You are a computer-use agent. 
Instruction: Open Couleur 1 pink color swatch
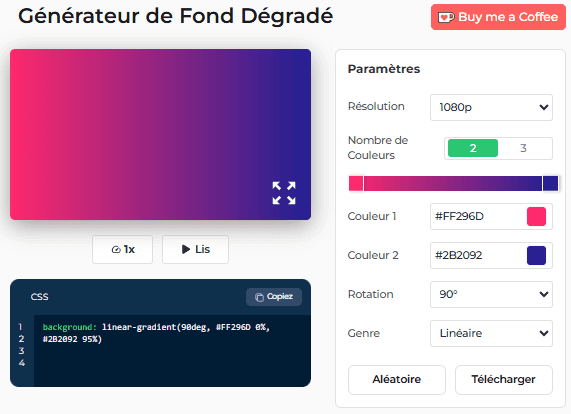pos(536,217)
